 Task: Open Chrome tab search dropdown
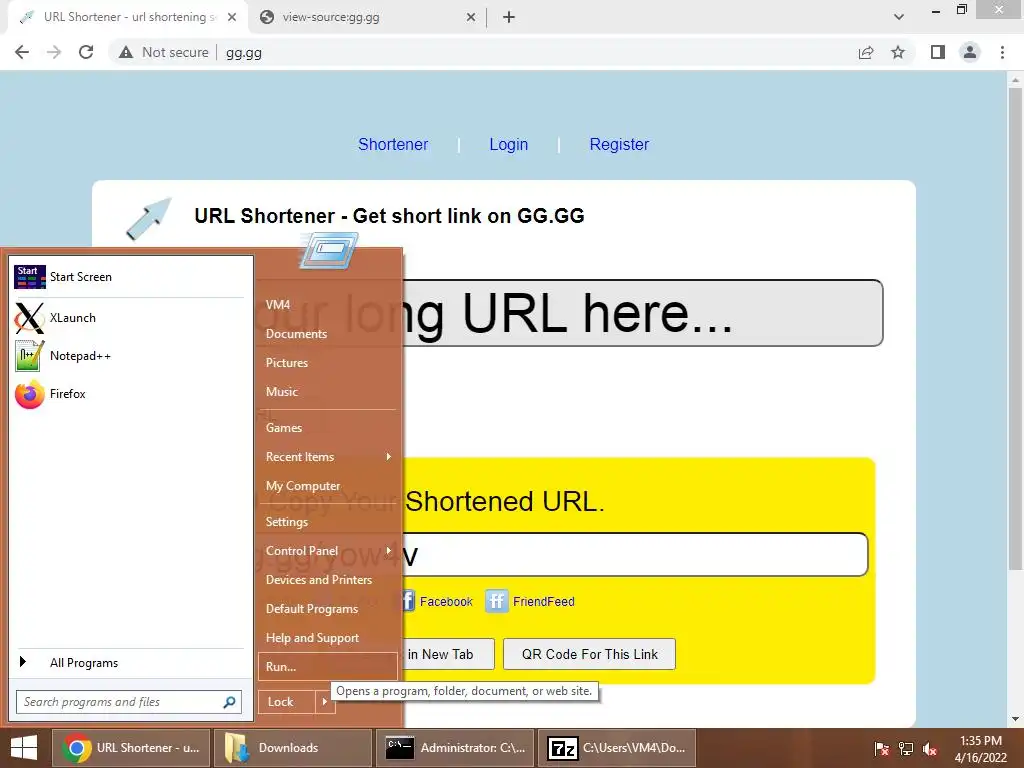point(899,17)
